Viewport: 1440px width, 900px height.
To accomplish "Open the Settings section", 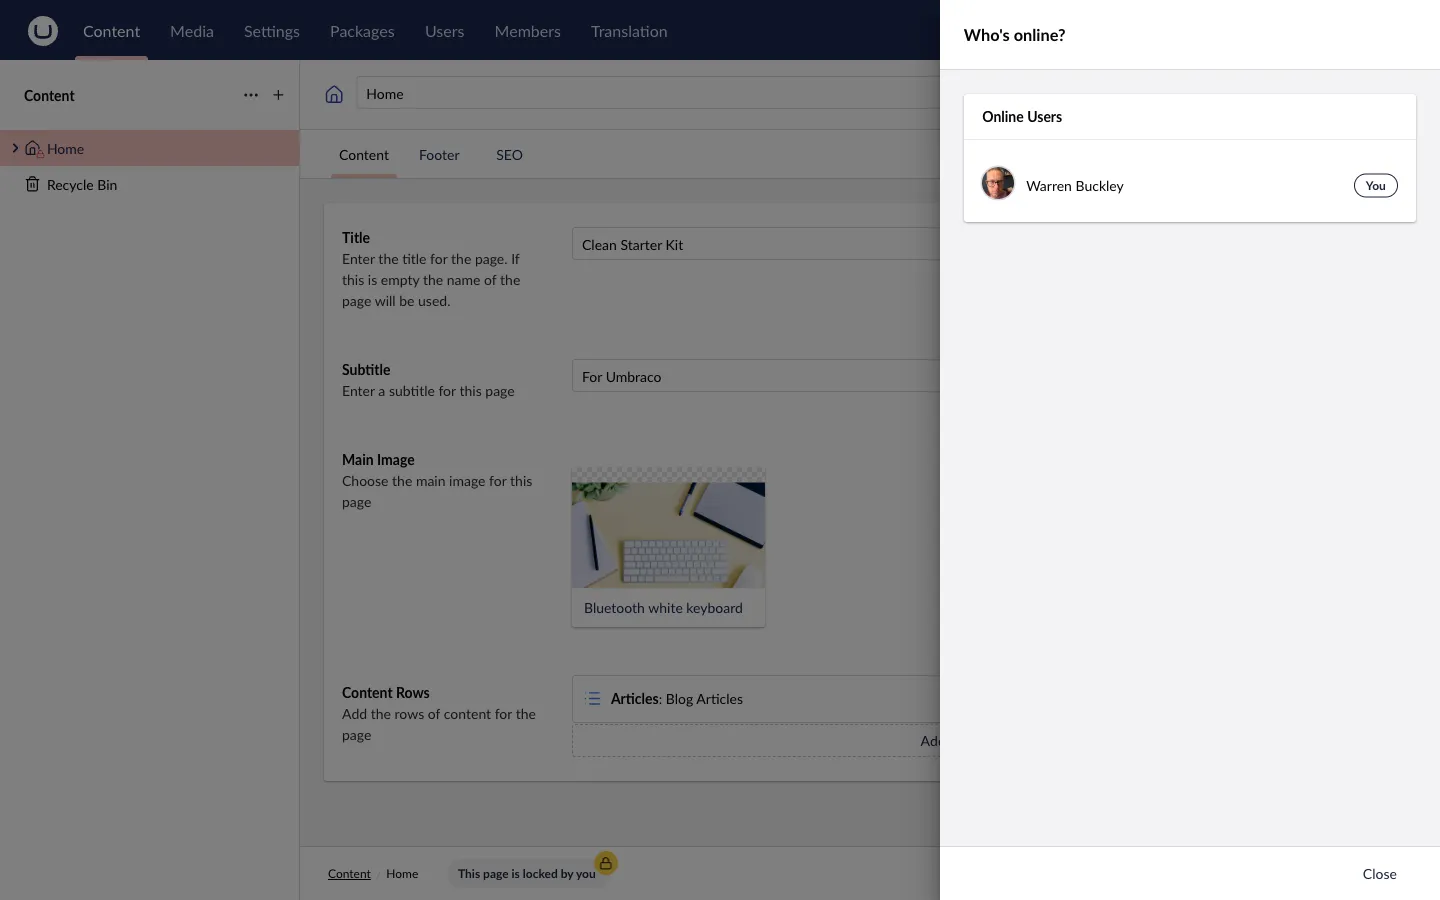I will (x=271, y=31).
